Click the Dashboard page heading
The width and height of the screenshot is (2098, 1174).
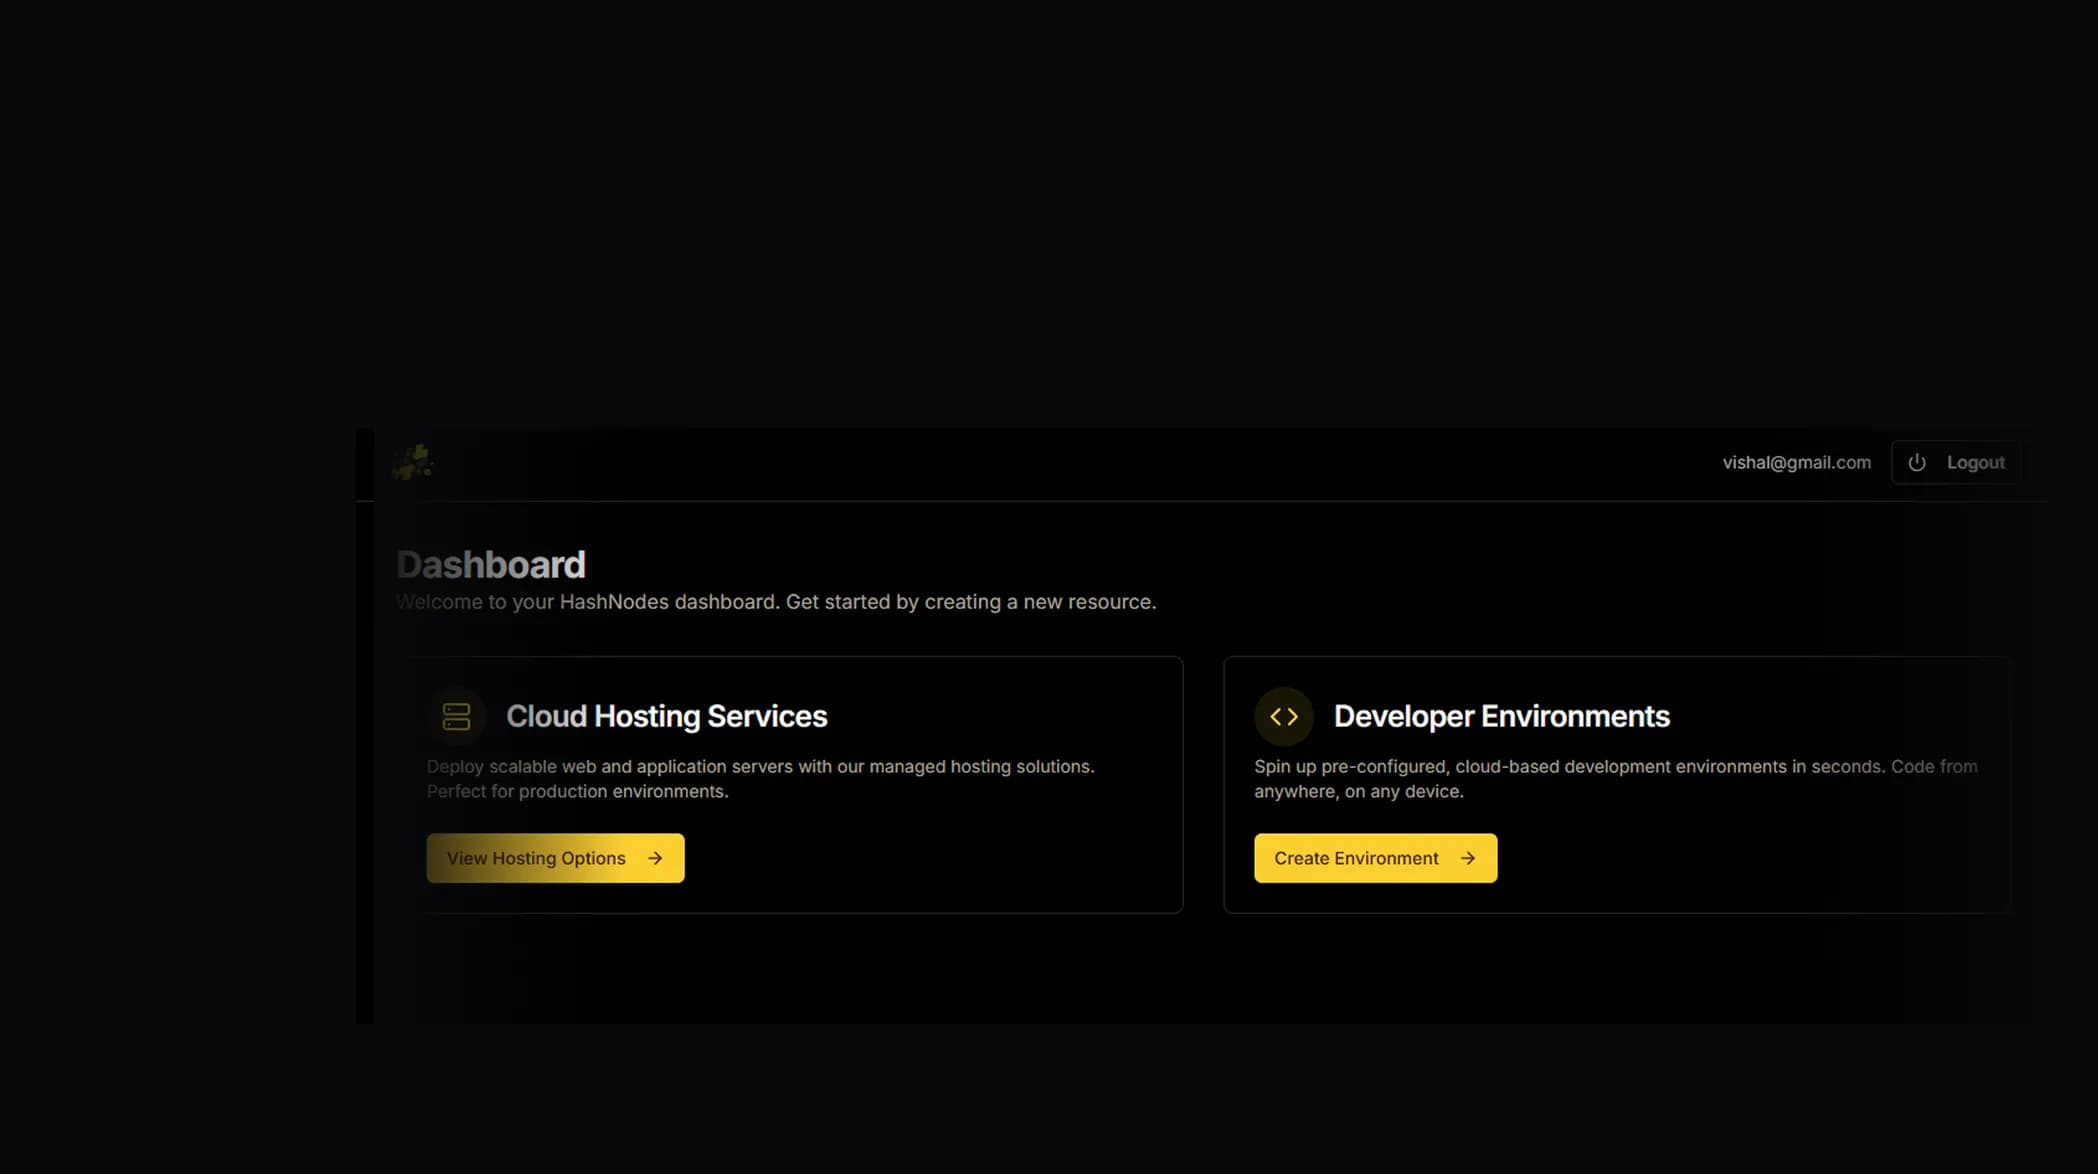[491, 563]
